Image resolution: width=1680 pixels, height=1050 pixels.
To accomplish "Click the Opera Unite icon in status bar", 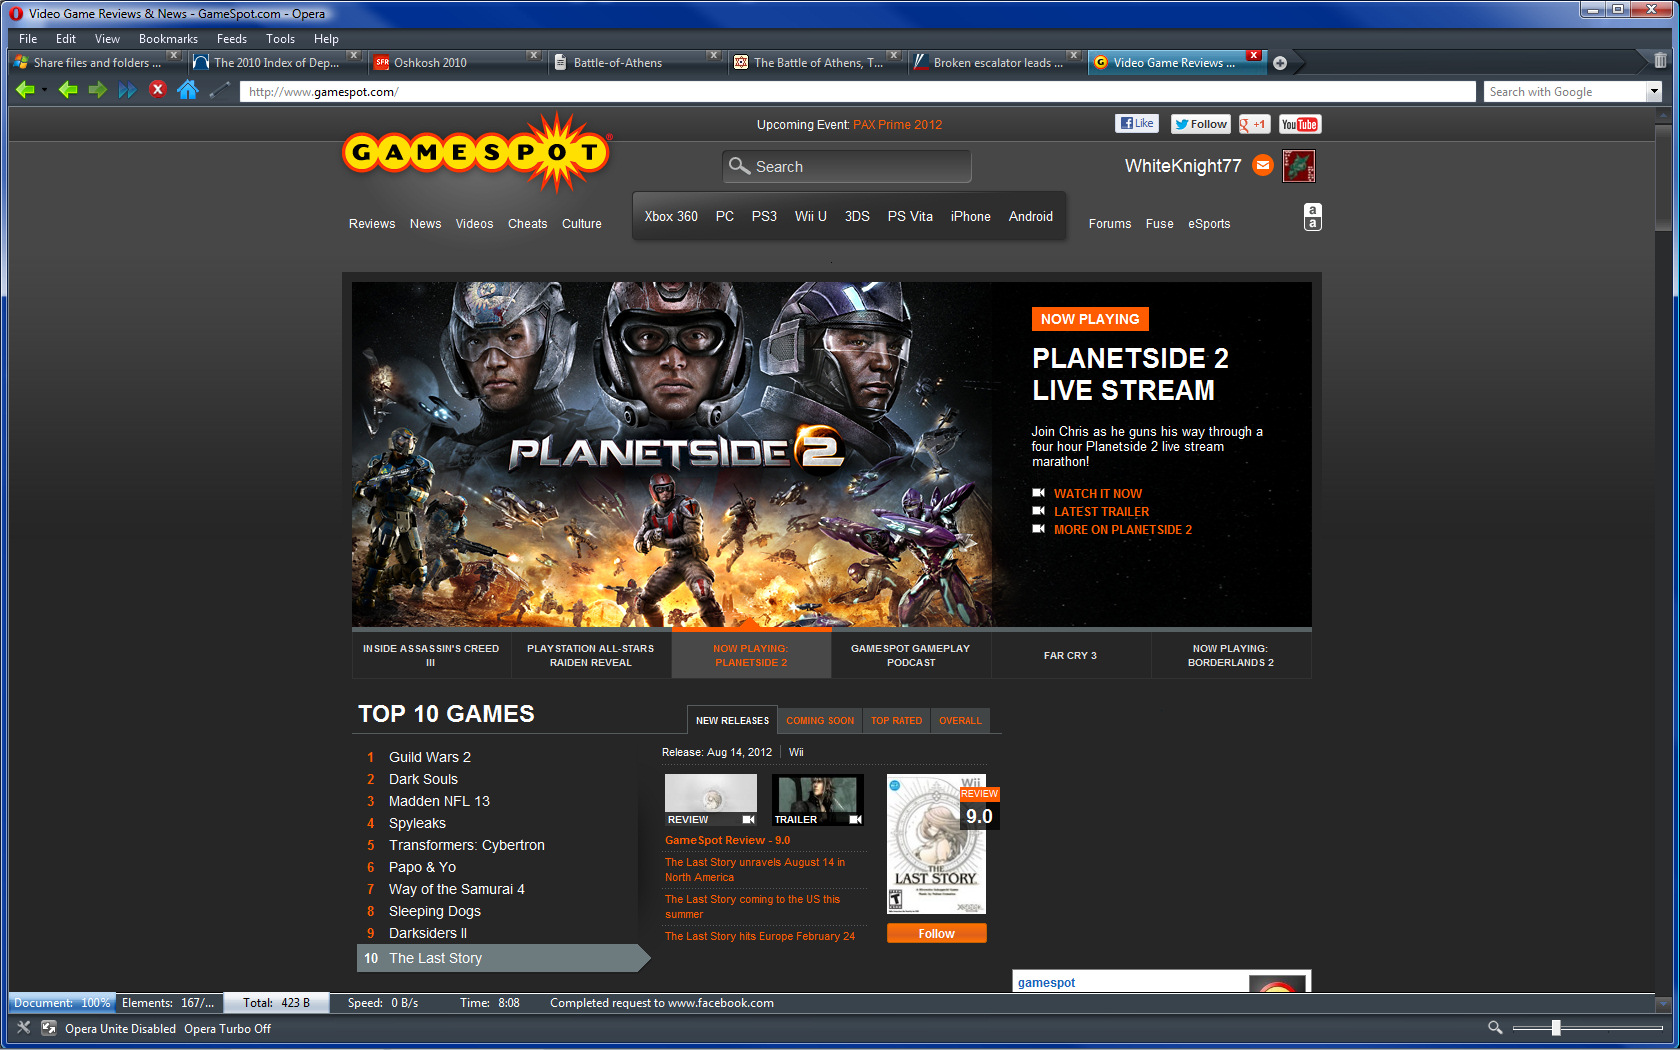I will pyautogui.click(x=48, y=1027).
